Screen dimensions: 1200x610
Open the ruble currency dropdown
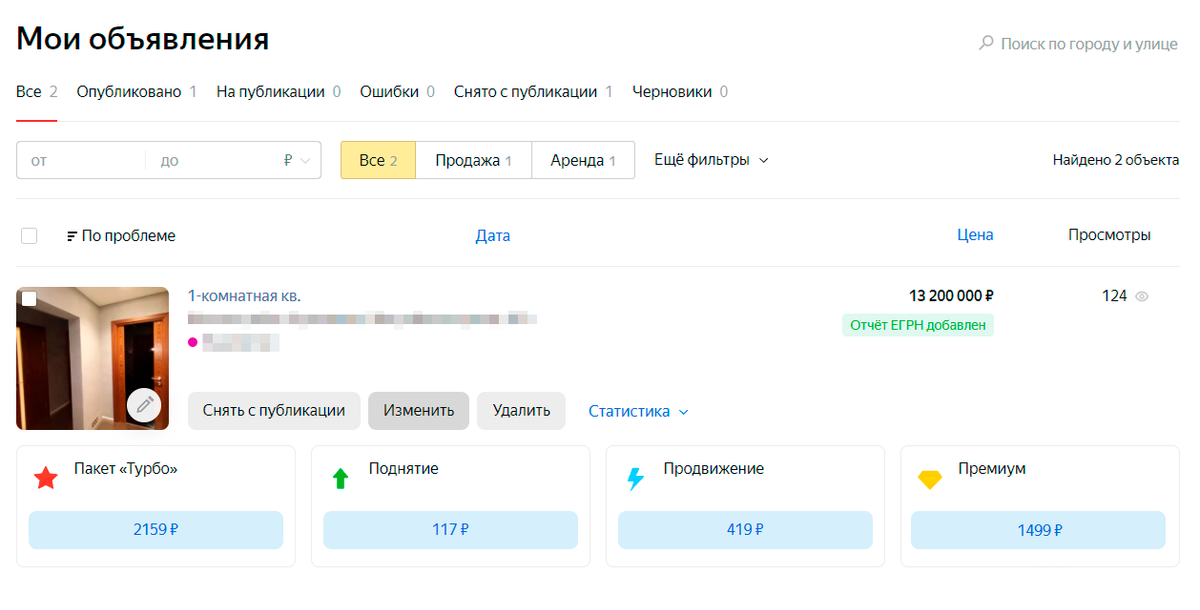(x=297, y=160)
